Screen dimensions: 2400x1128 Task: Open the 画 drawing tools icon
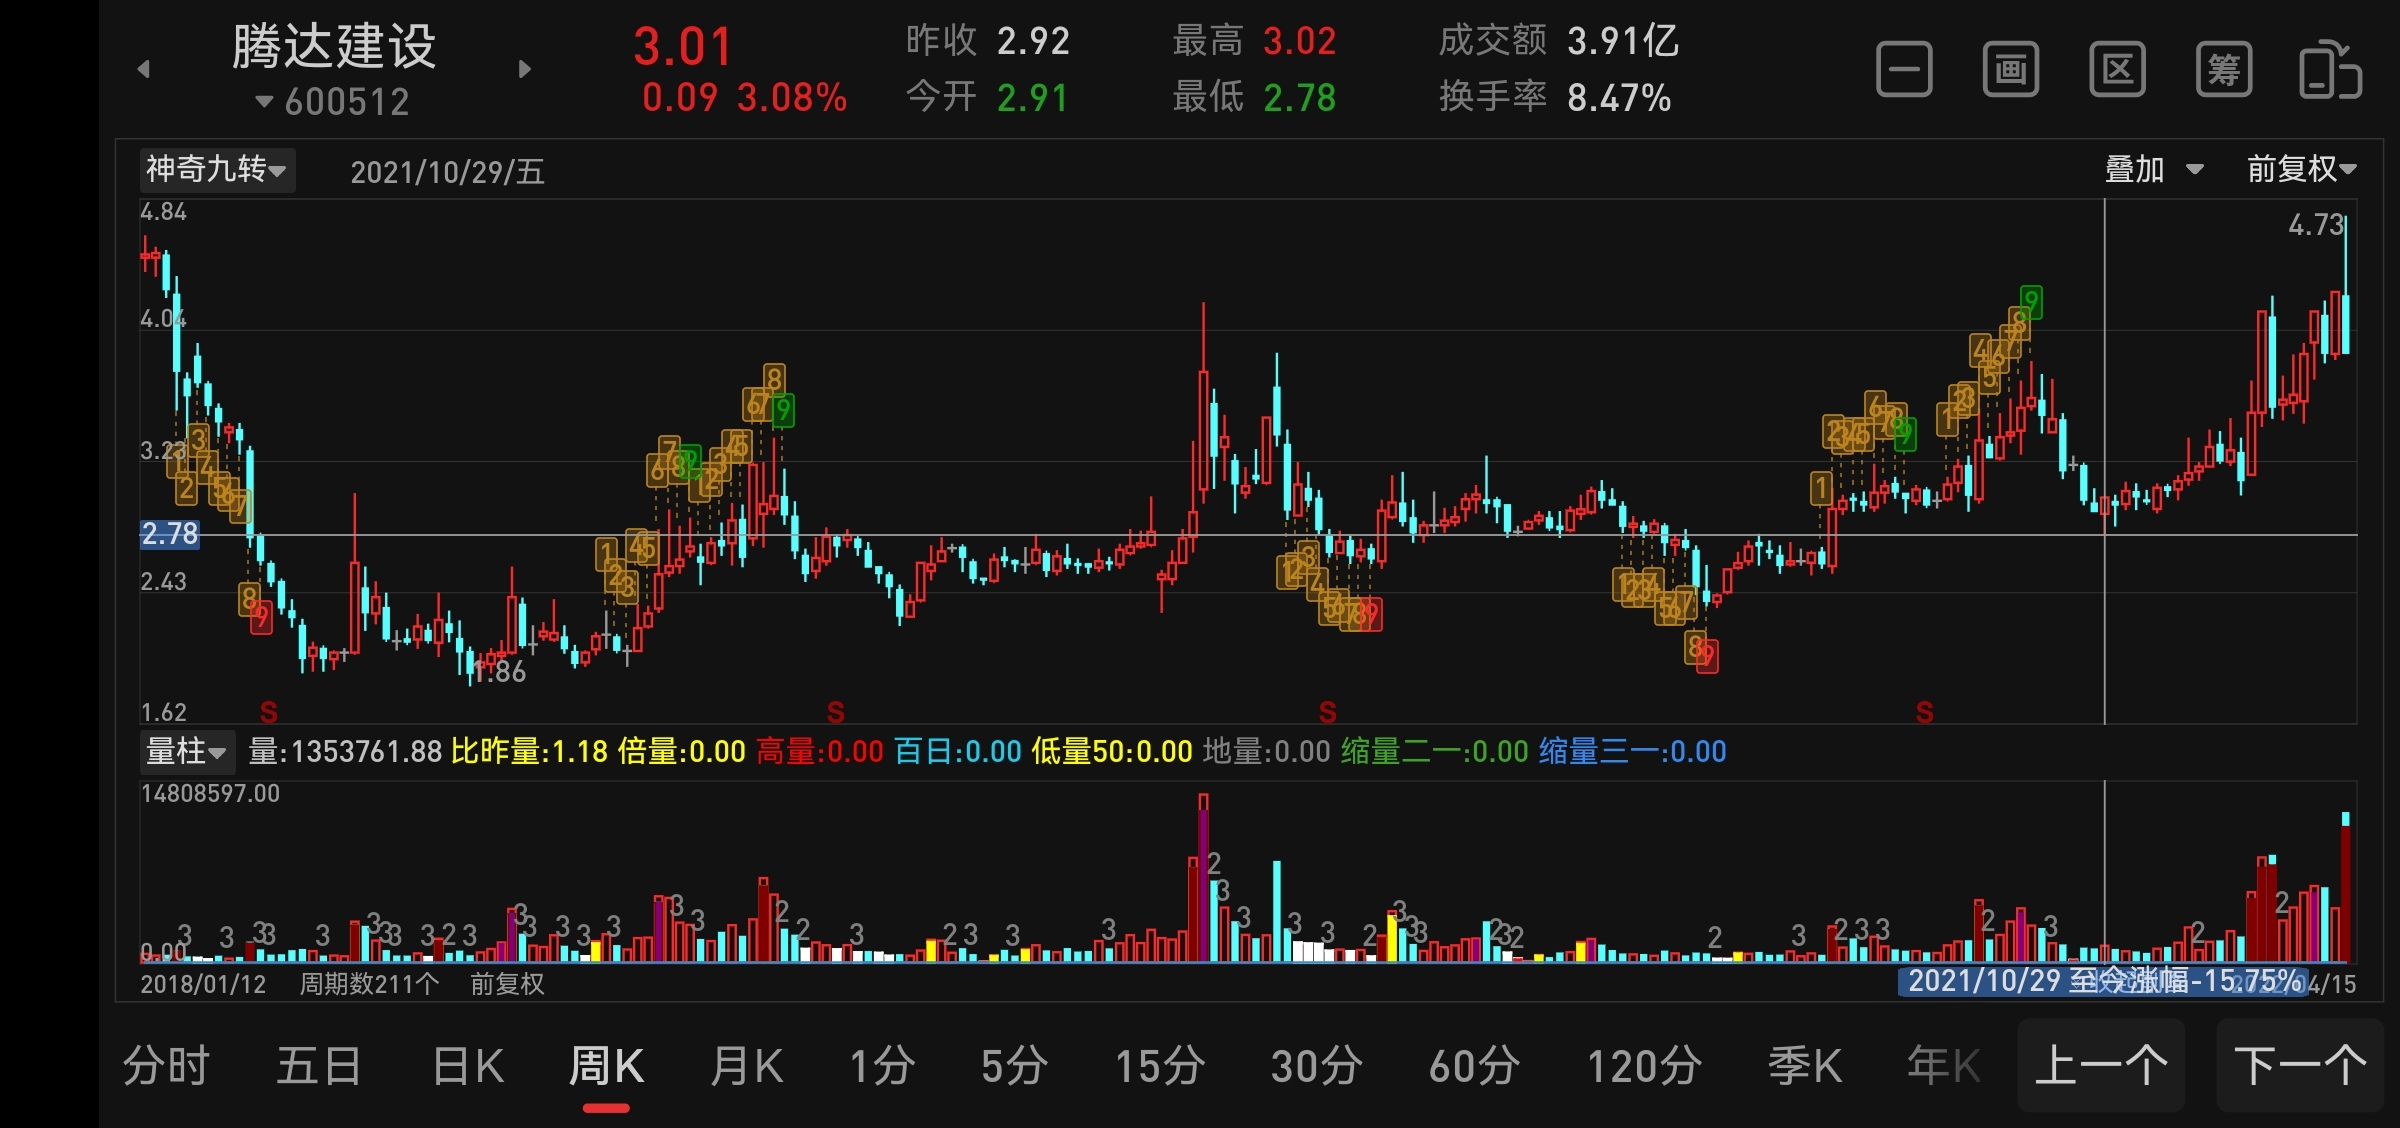tap(2011, 70)
